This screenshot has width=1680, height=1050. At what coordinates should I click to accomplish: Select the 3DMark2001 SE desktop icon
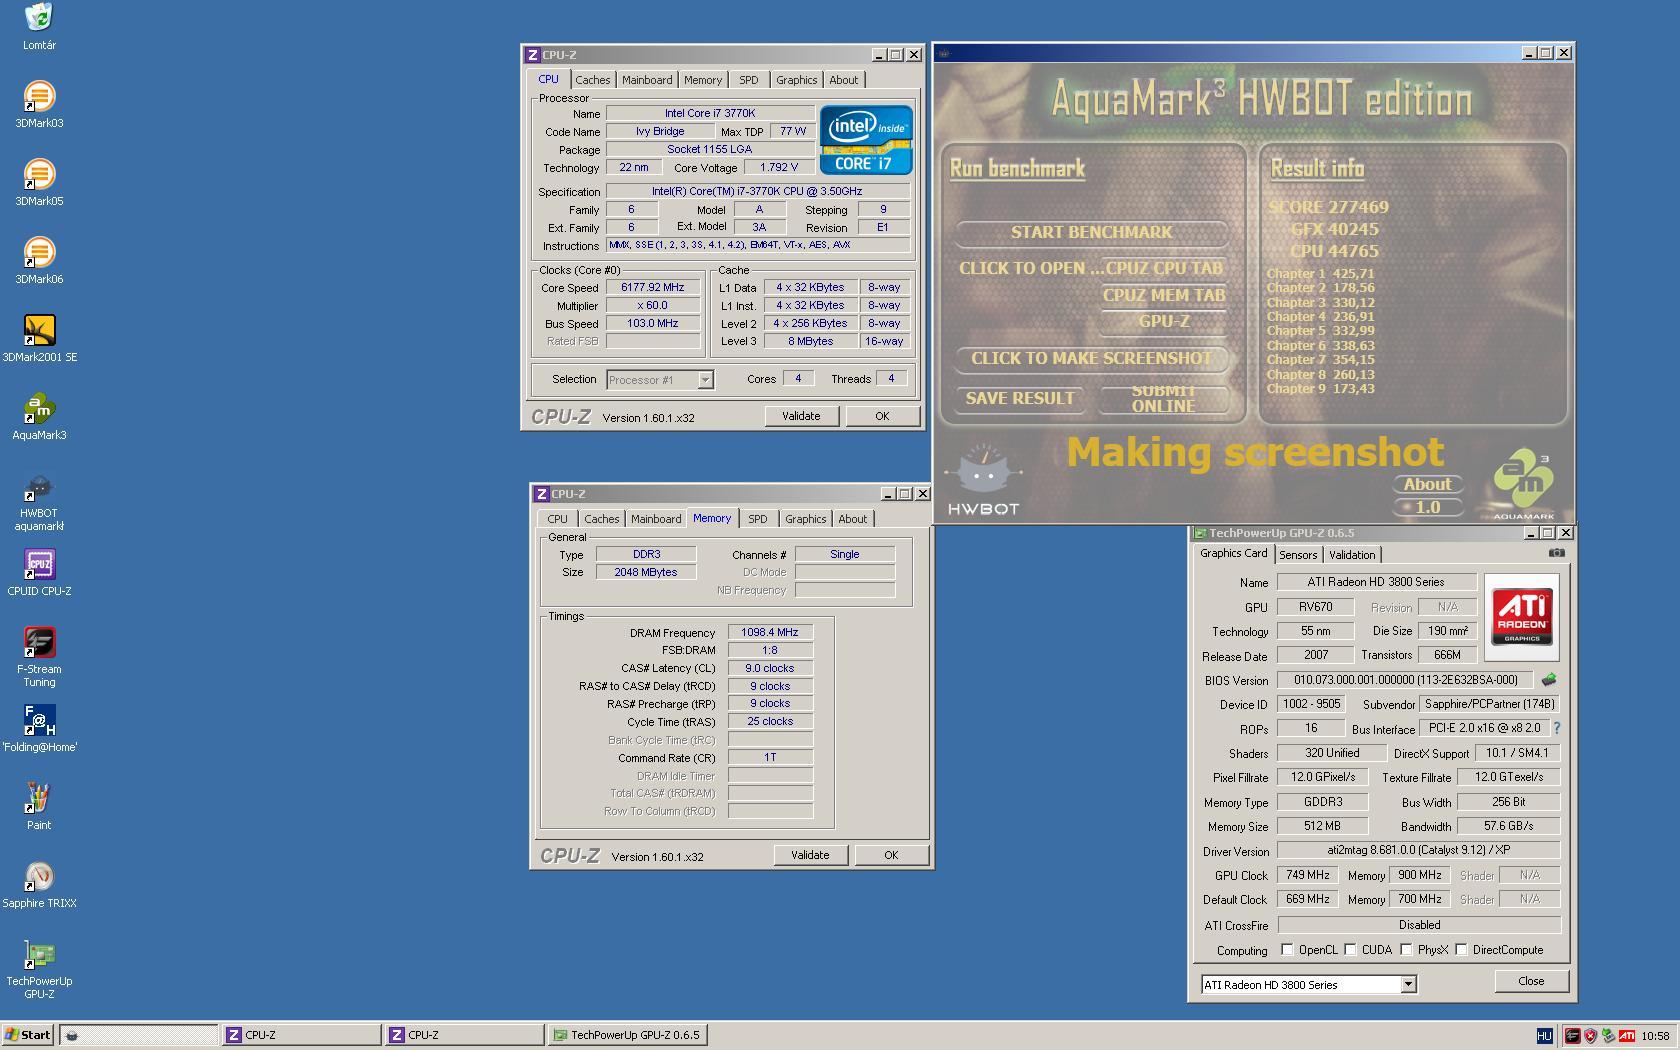click(39, 339)
